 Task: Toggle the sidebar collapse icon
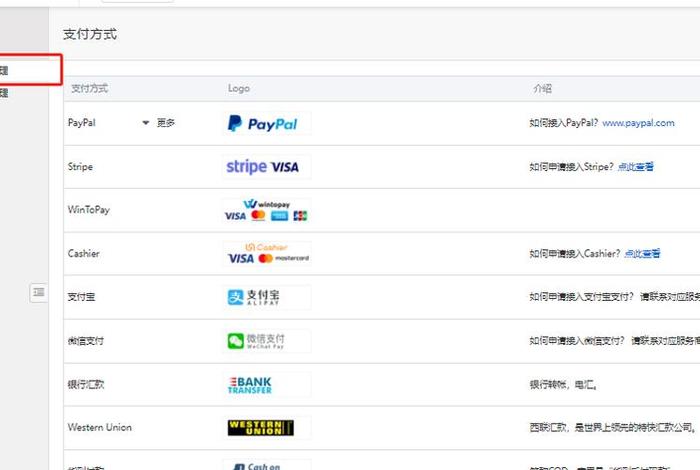click(38, 292)
